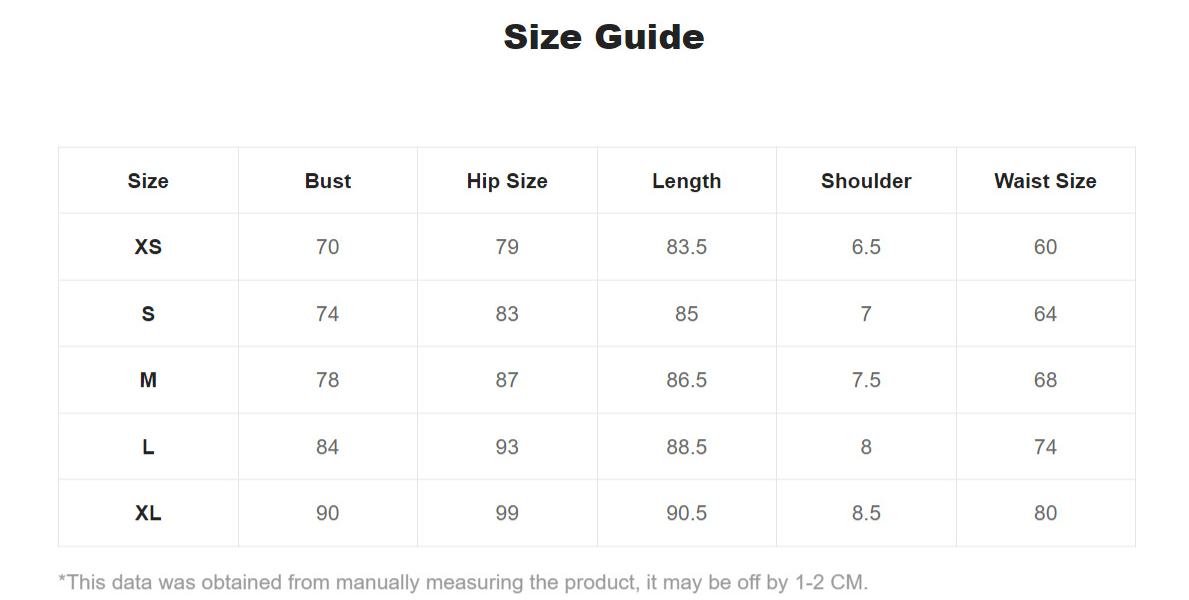The height and width of the screenshot is (600, 1189).
Task: Click the XS bust value 70
Action: pos(328,247)
